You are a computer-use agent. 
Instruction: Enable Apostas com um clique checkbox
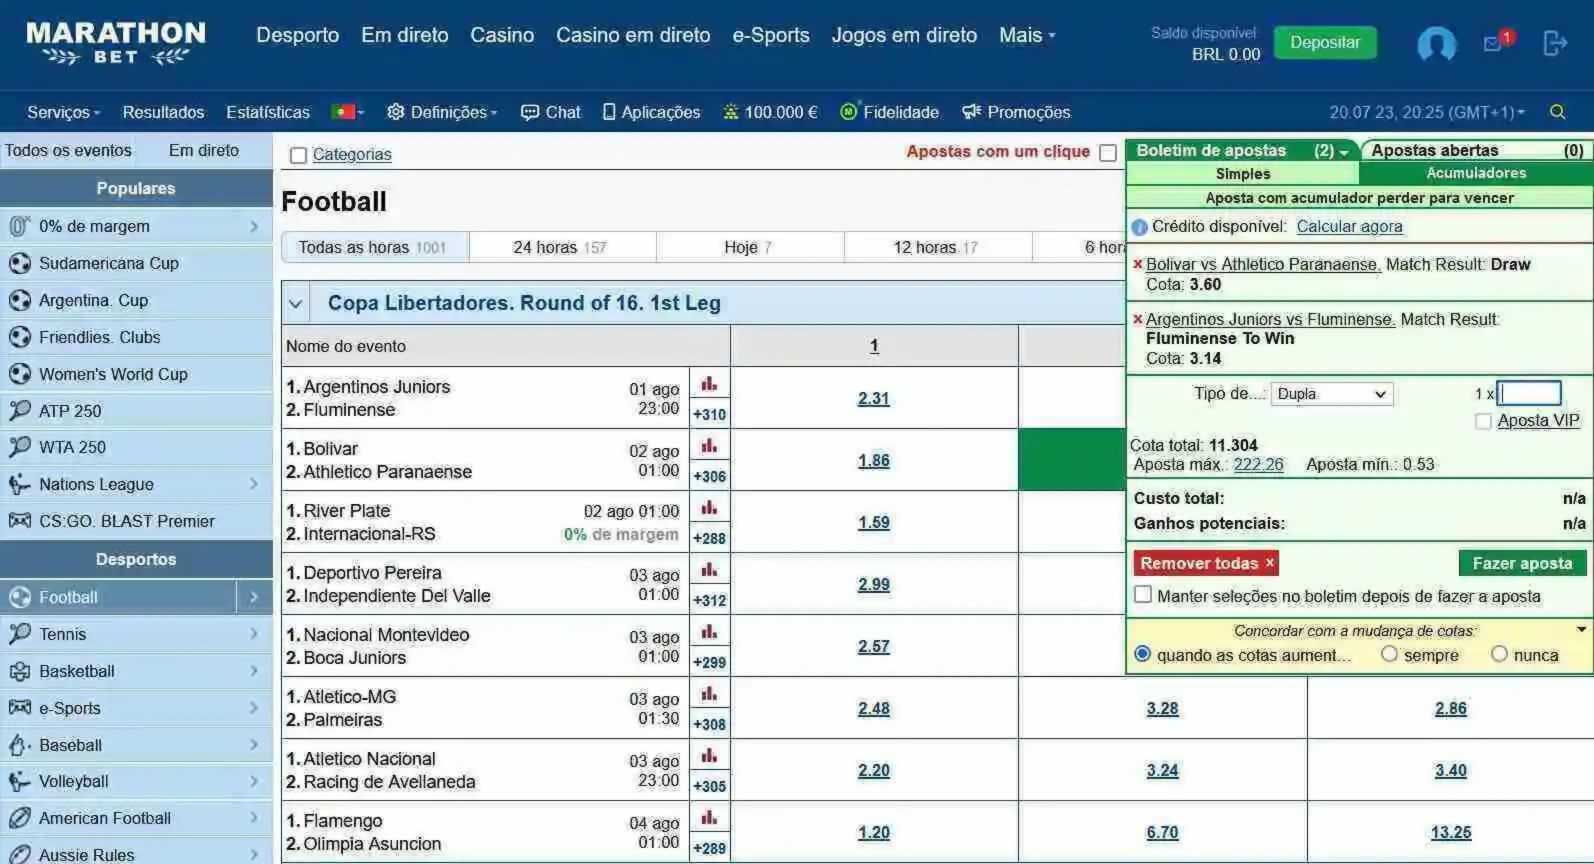point(1108,152)
